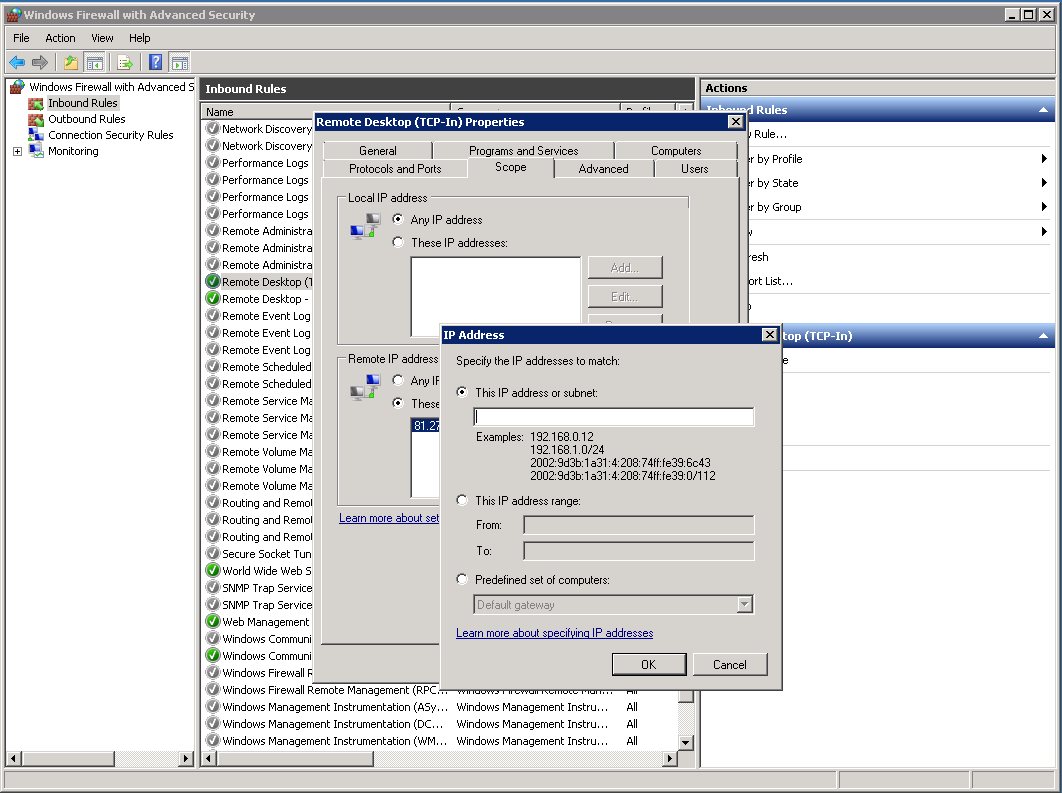The height and width of the screenshot is (793, 1062).
Task: Switch to the Protocols and Ports tab
Action: [x=395, y=169]
